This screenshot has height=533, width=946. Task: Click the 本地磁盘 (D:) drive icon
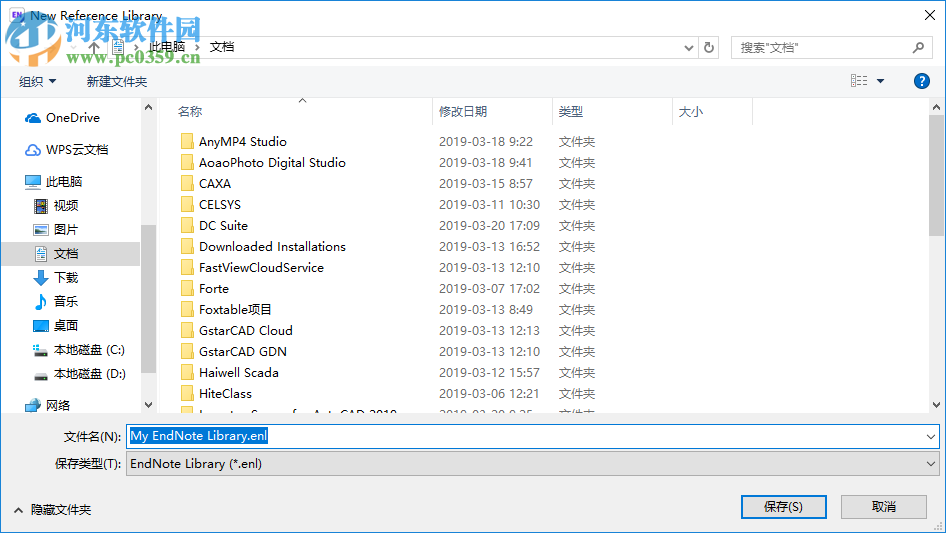click(x=40, y=375)
